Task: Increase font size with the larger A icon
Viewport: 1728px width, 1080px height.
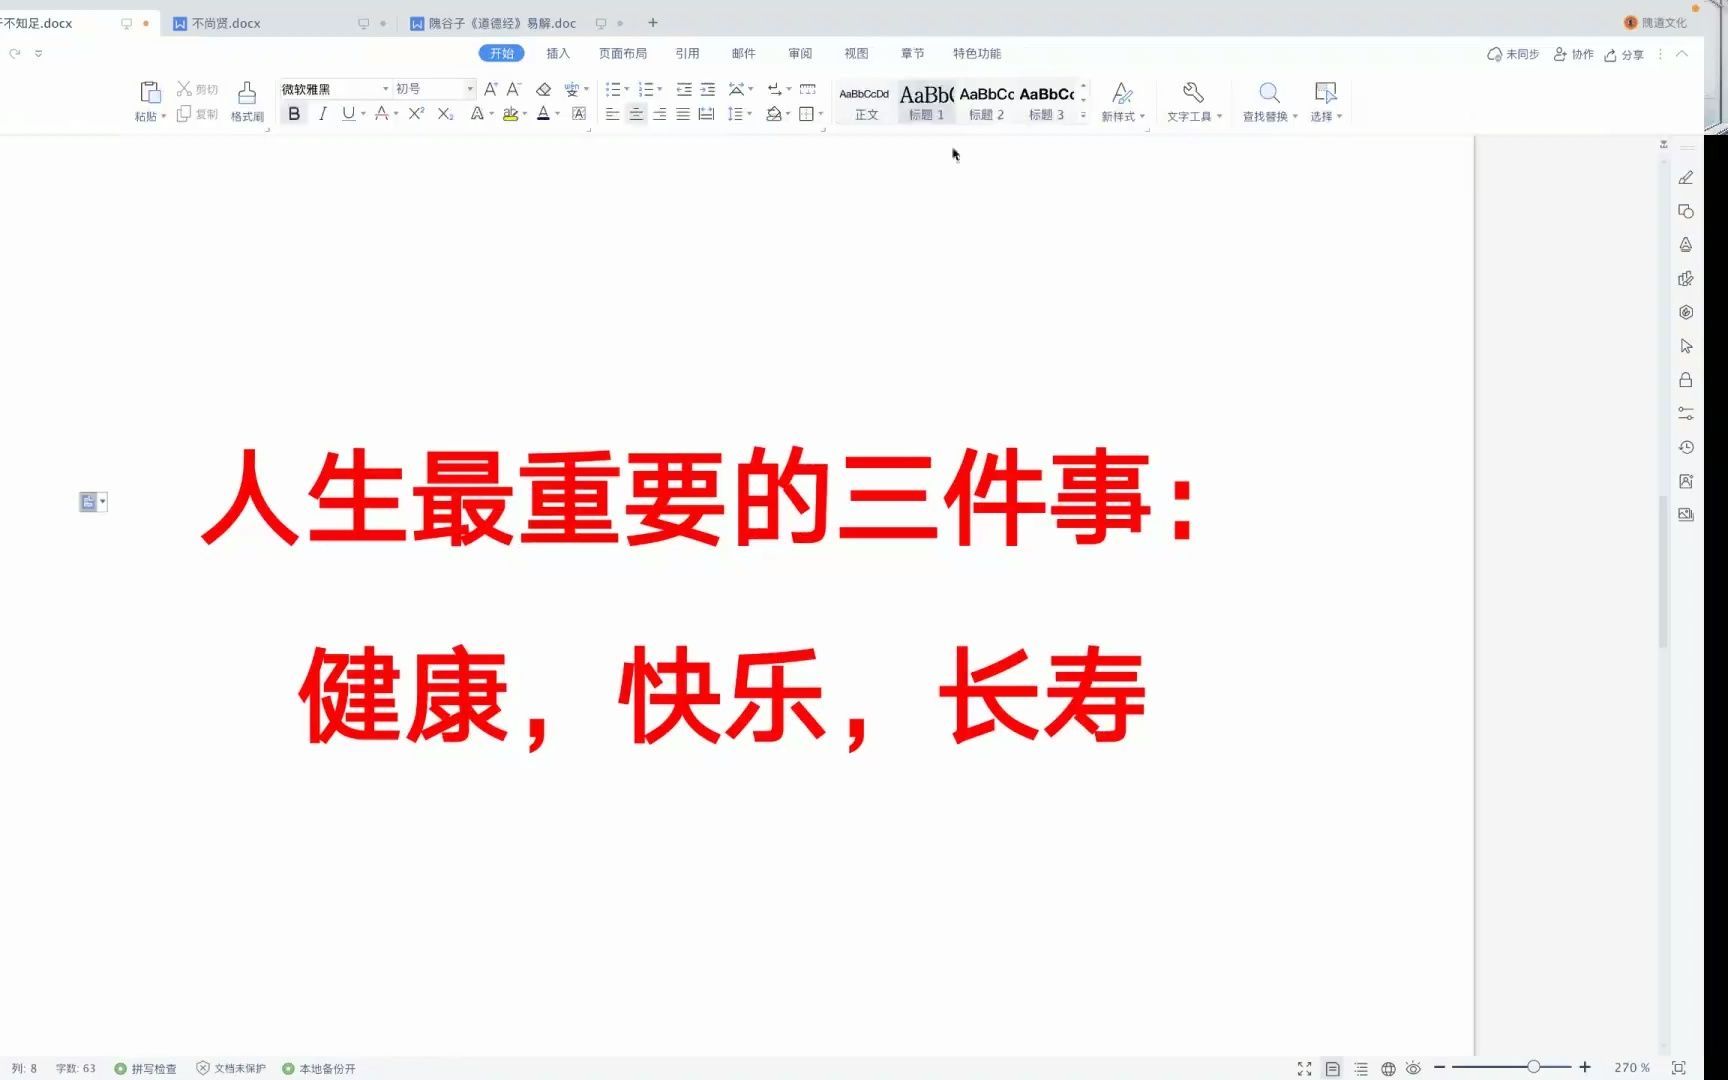Action: [x=491, y=89]
